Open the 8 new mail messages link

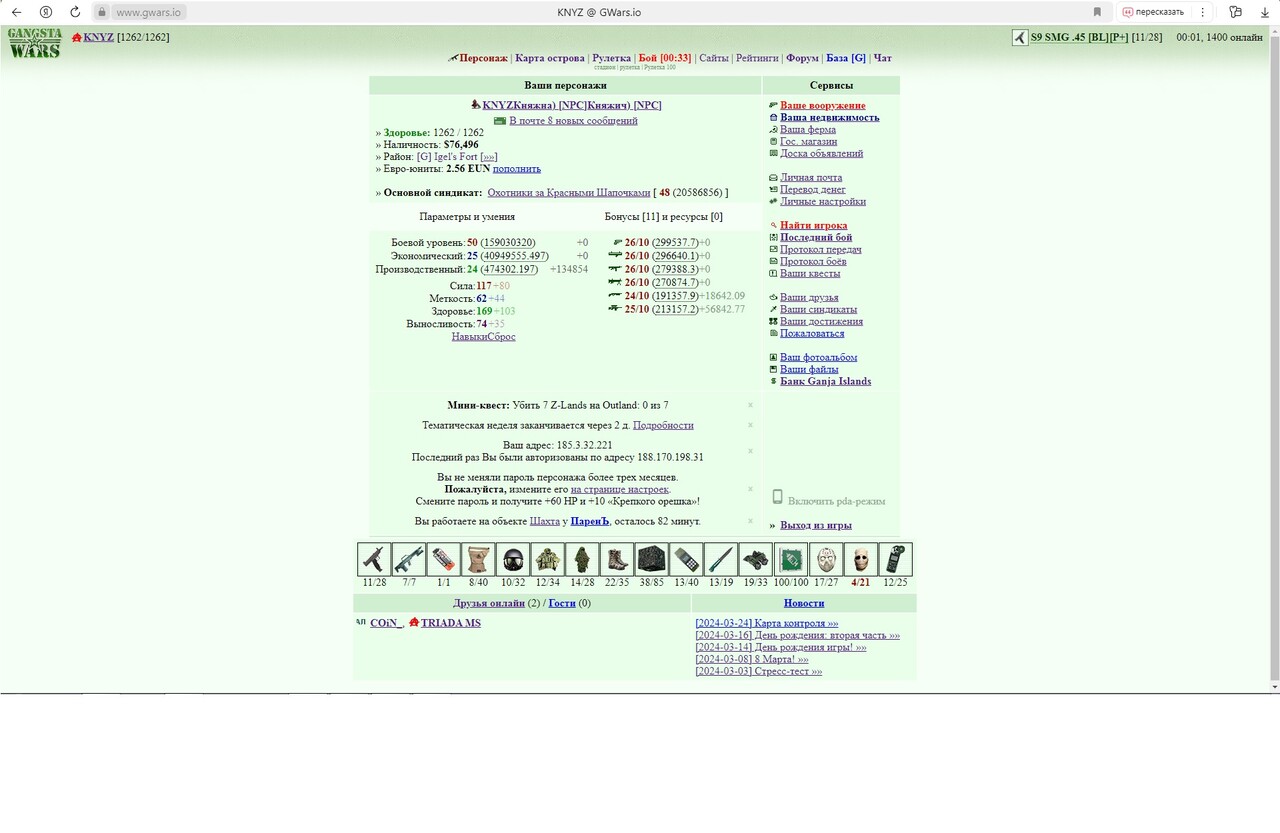coord(573,120)
